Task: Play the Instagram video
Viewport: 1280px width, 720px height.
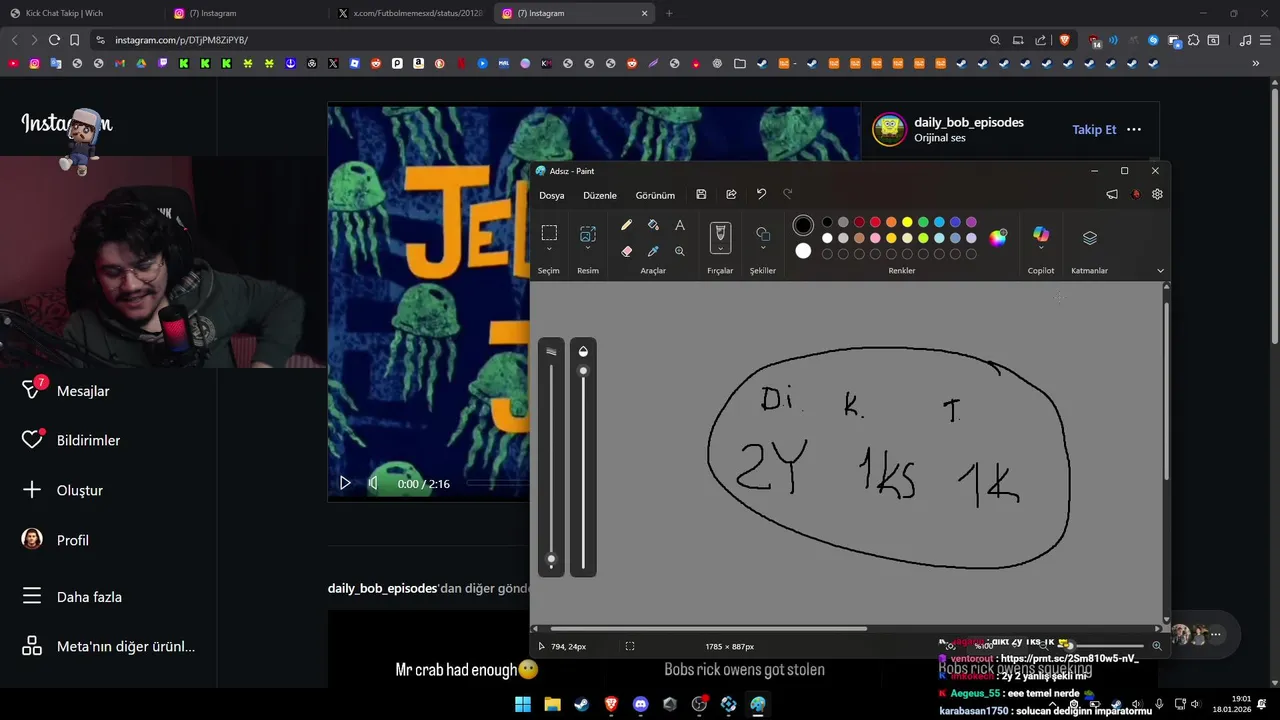Action: [345, 483]
